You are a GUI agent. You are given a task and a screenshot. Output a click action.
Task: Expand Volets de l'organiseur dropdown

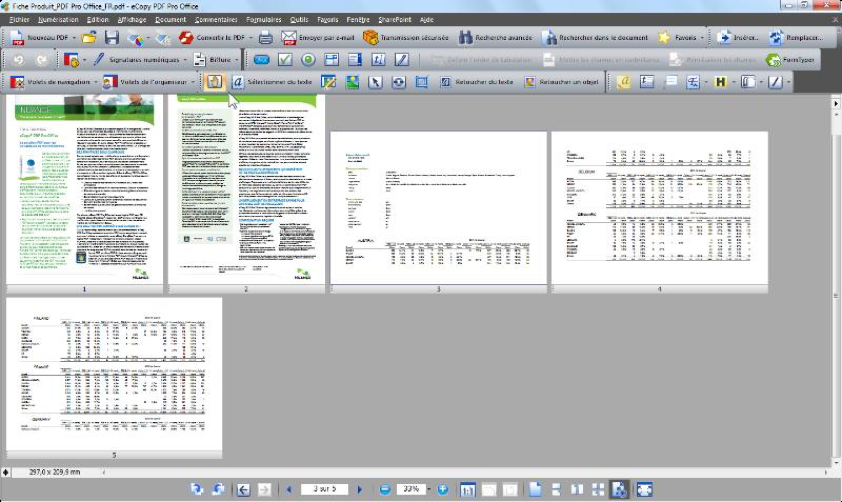192,82
